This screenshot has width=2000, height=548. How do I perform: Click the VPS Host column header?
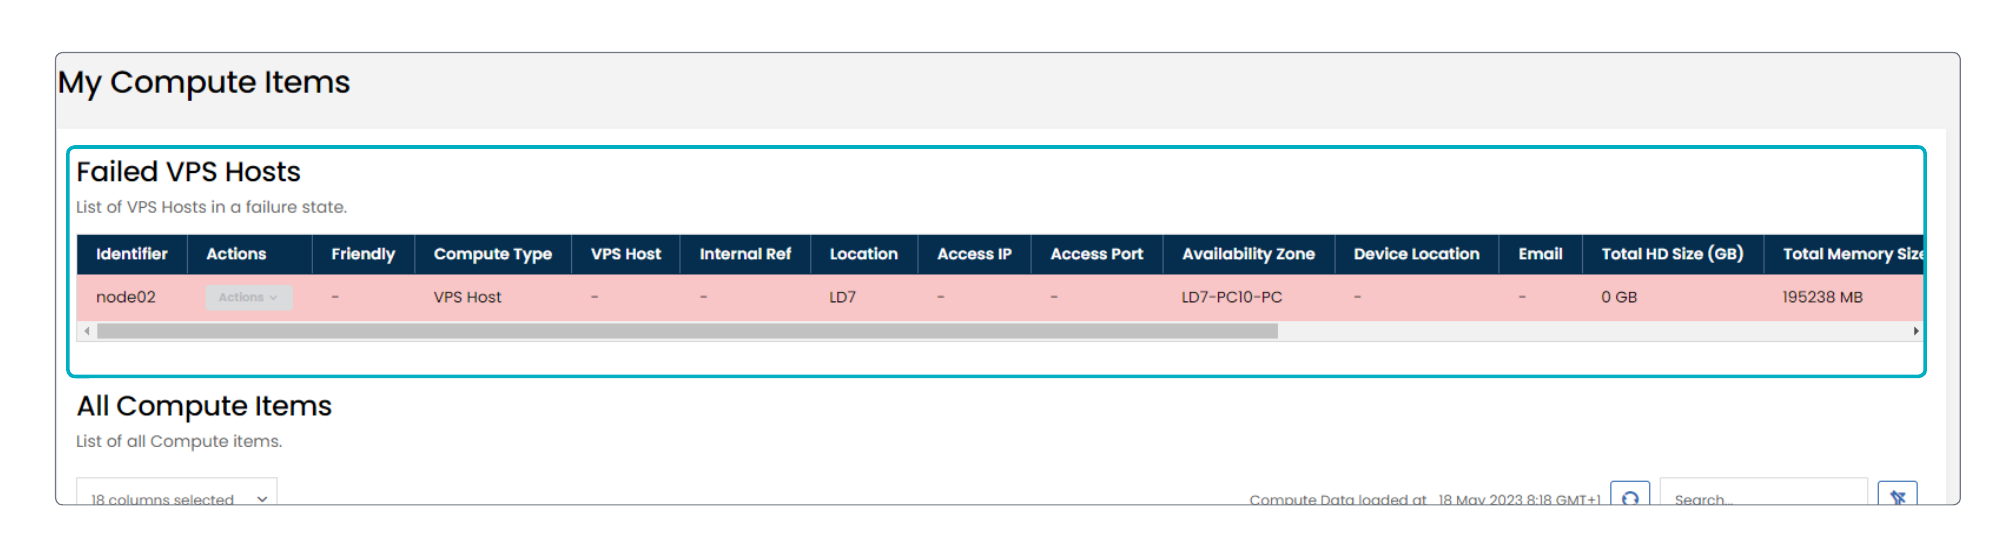625,254
